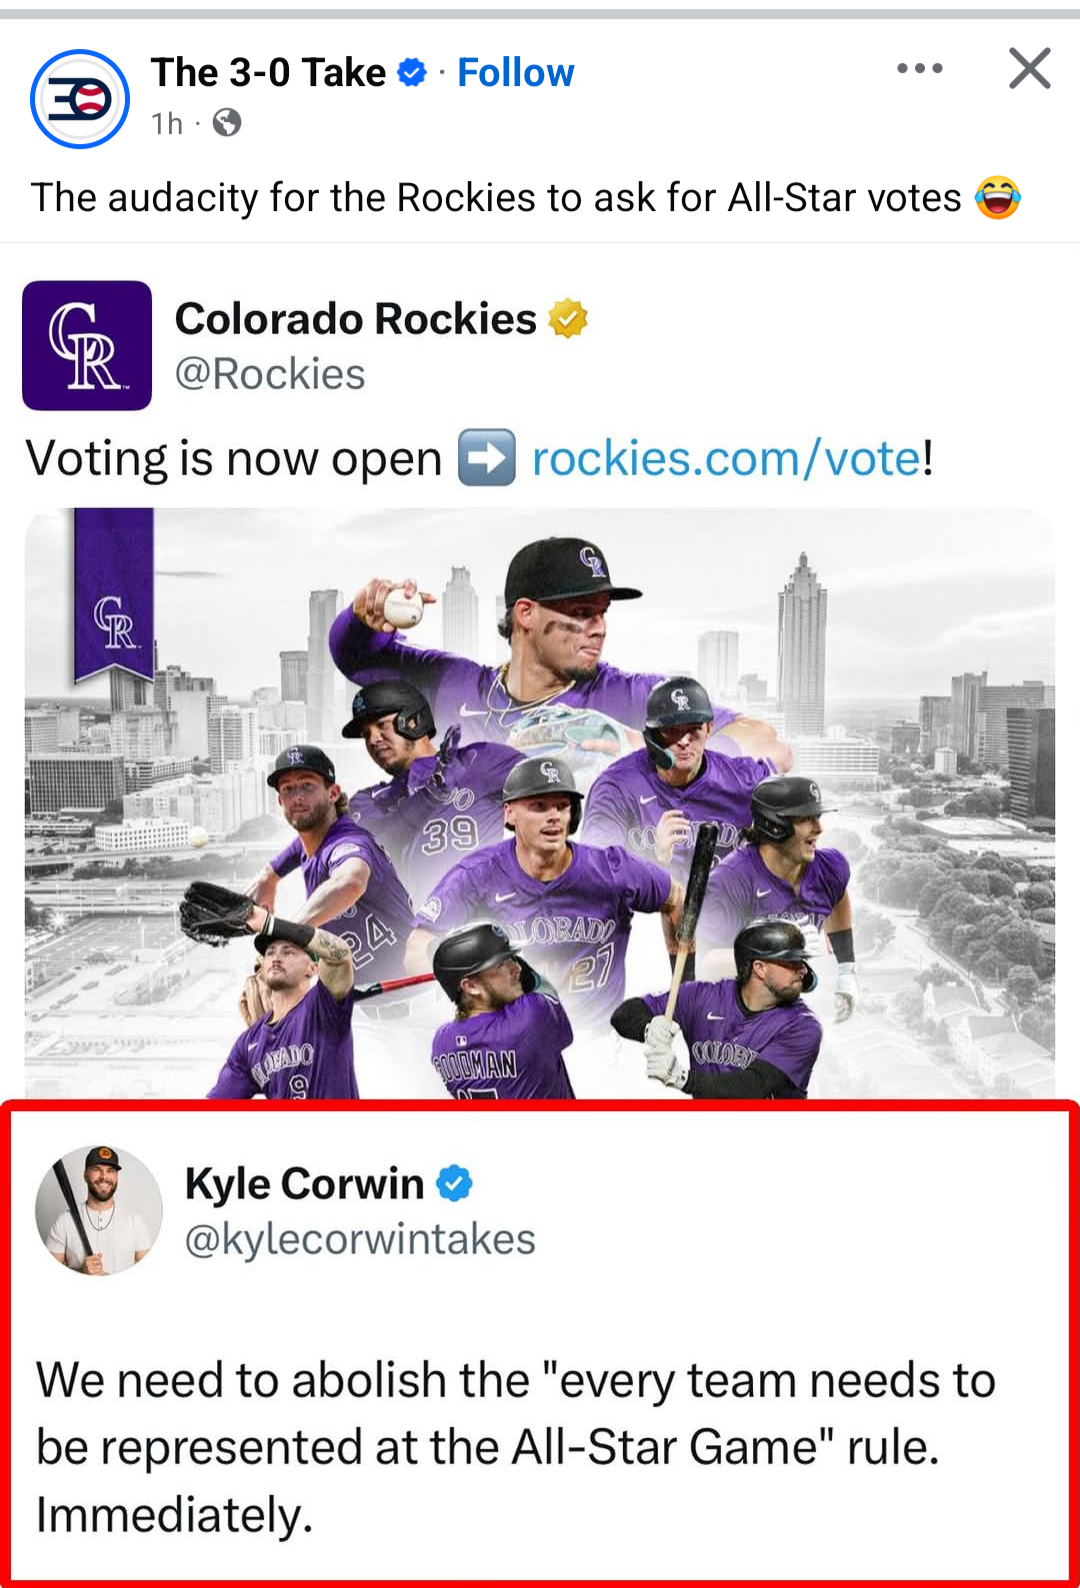Open the three-dot post options menu

[x=920, y=68]
